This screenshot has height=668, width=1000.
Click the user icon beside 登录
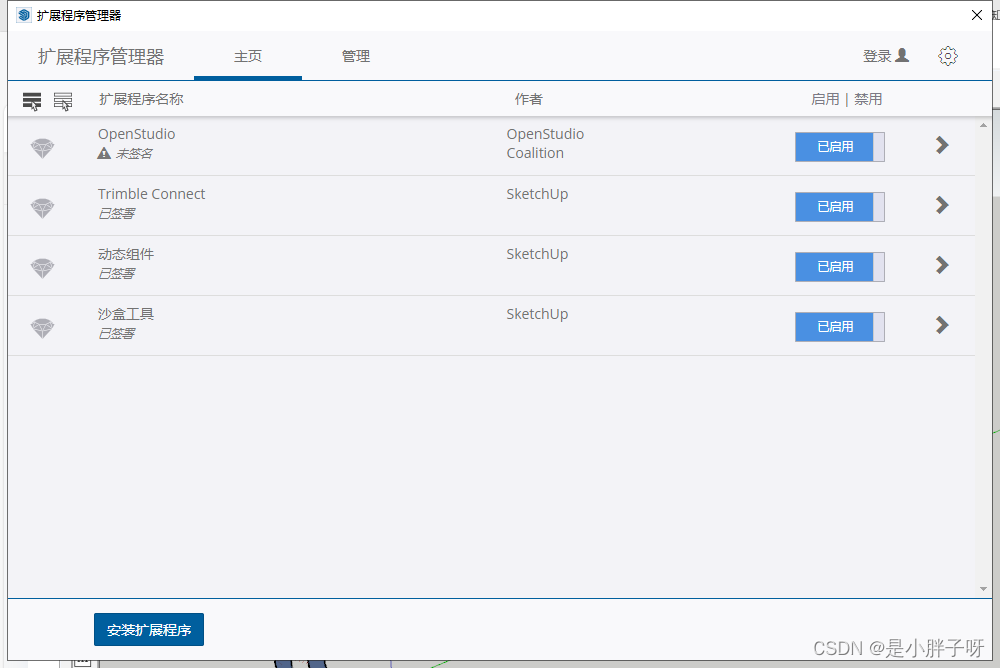(x=902, y=56)
